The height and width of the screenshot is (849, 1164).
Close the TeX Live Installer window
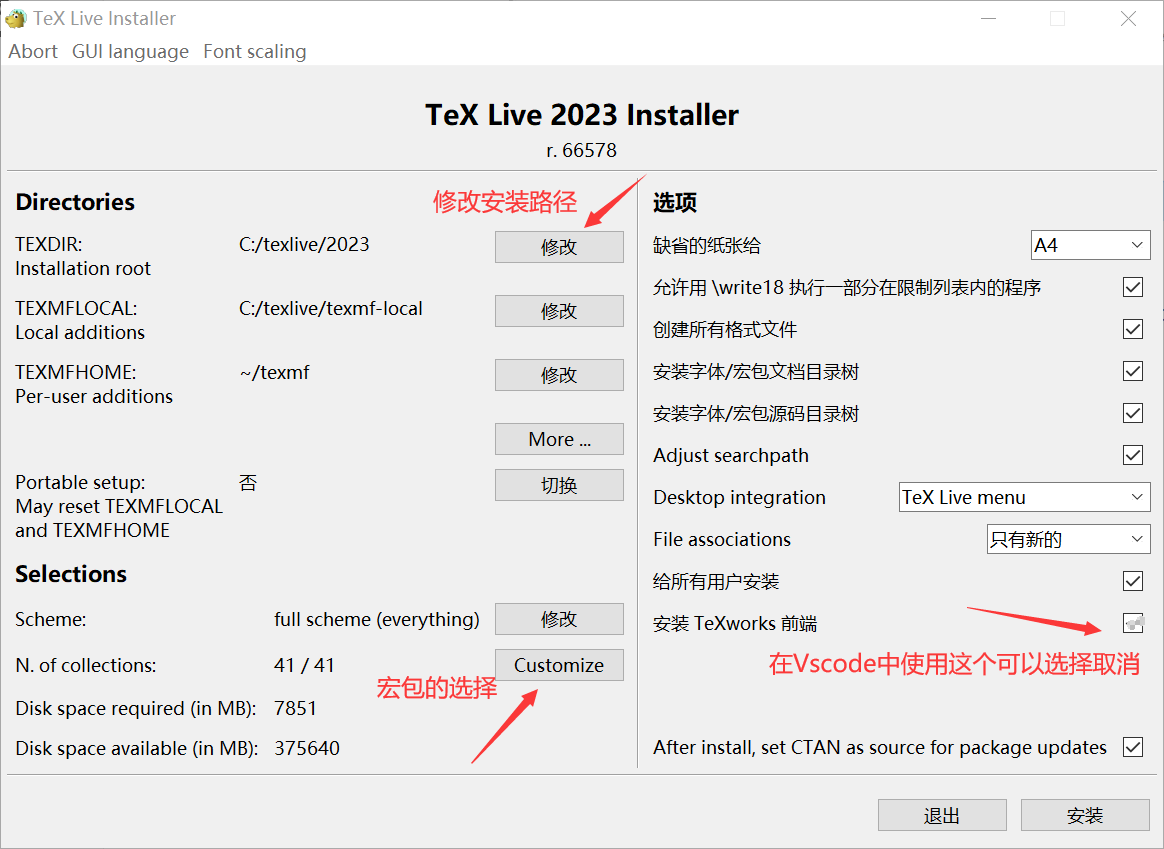[1128, 19]
